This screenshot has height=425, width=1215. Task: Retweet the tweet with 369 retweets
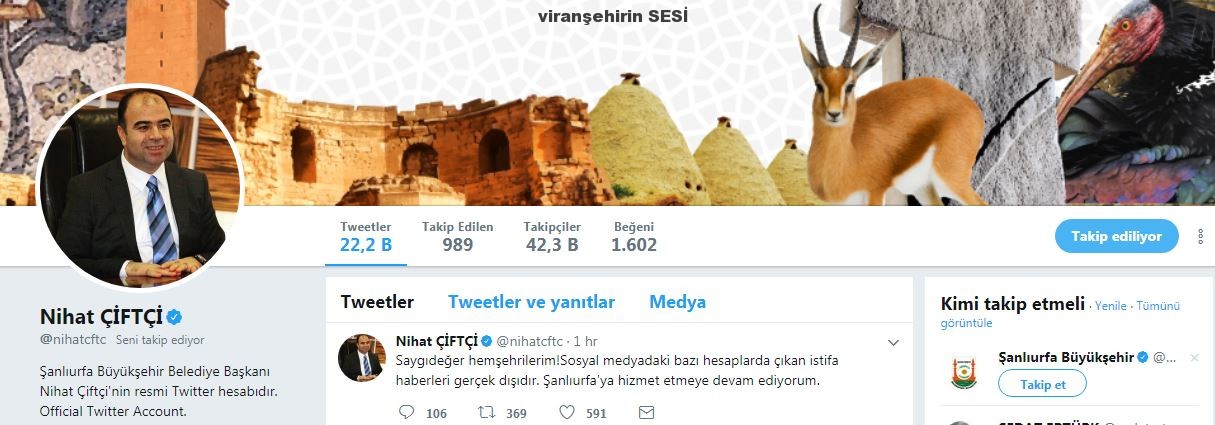click(x=487, y=412)
